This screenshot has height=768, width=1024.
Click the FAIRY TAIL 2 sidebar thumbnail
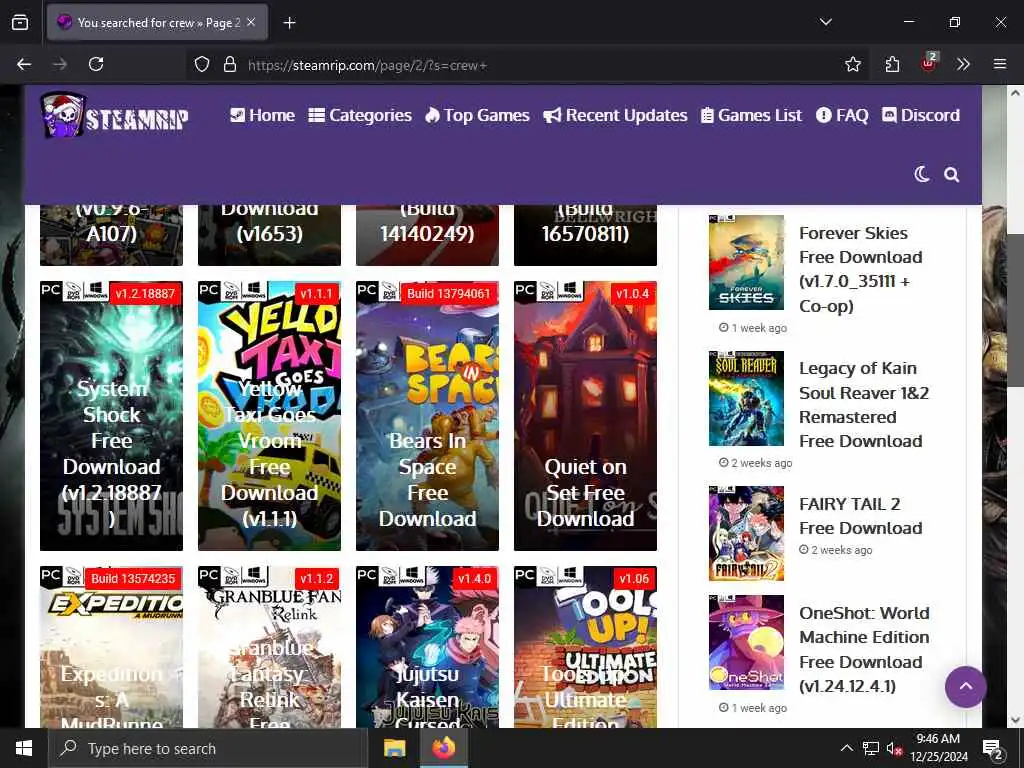(x=746, y=534)
